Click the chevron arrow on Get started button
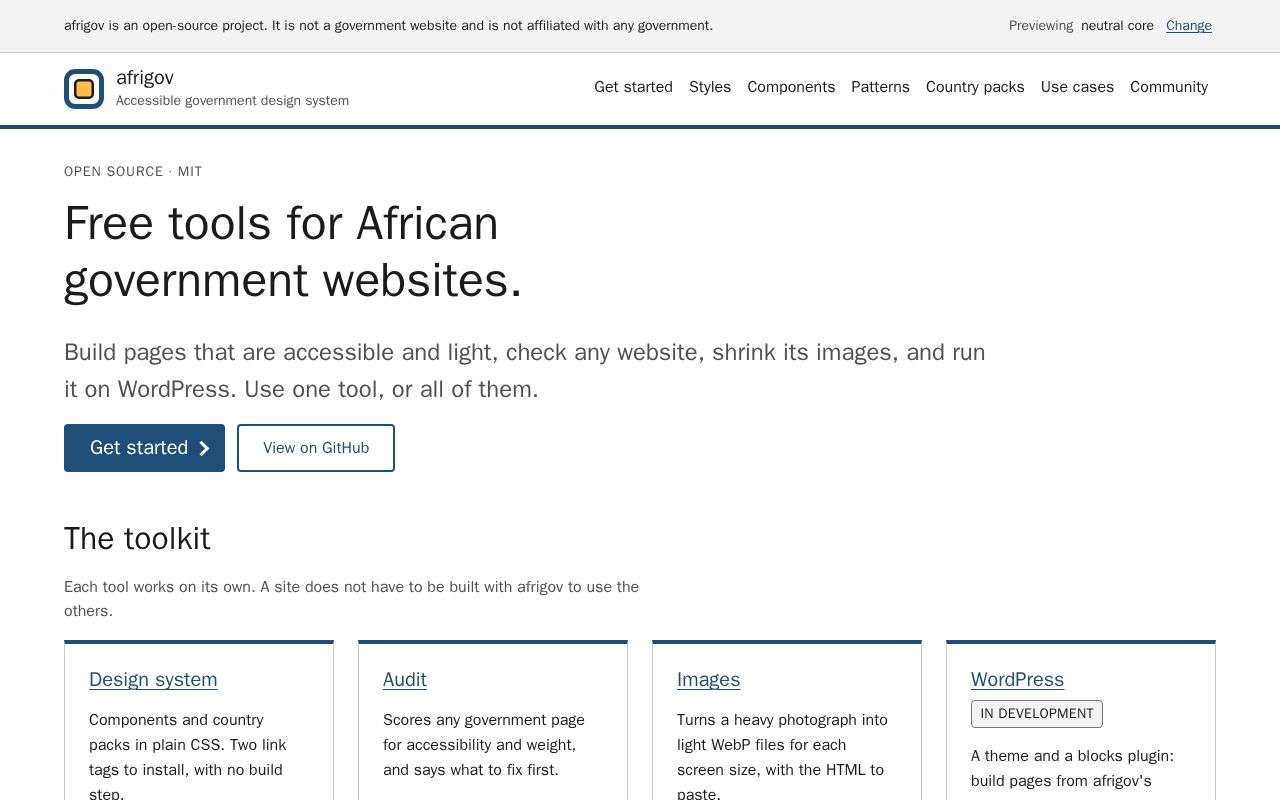Viewport: 1280px width, 800px height. 204,448
